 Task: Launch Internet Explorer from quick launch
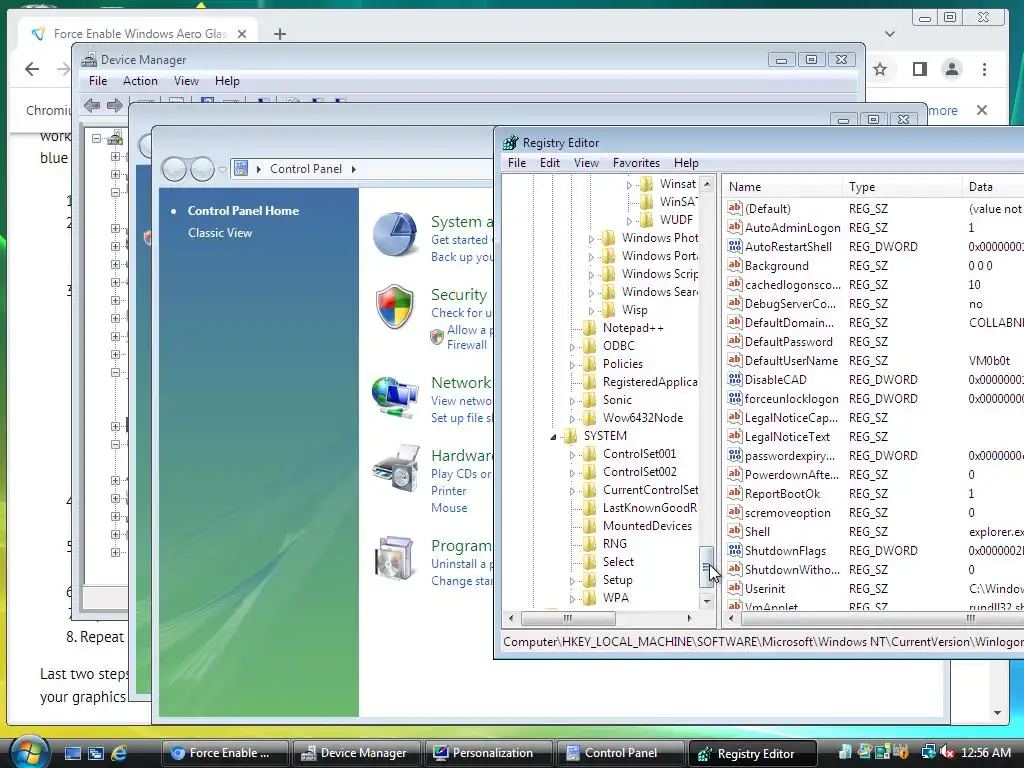pos(119,754)
